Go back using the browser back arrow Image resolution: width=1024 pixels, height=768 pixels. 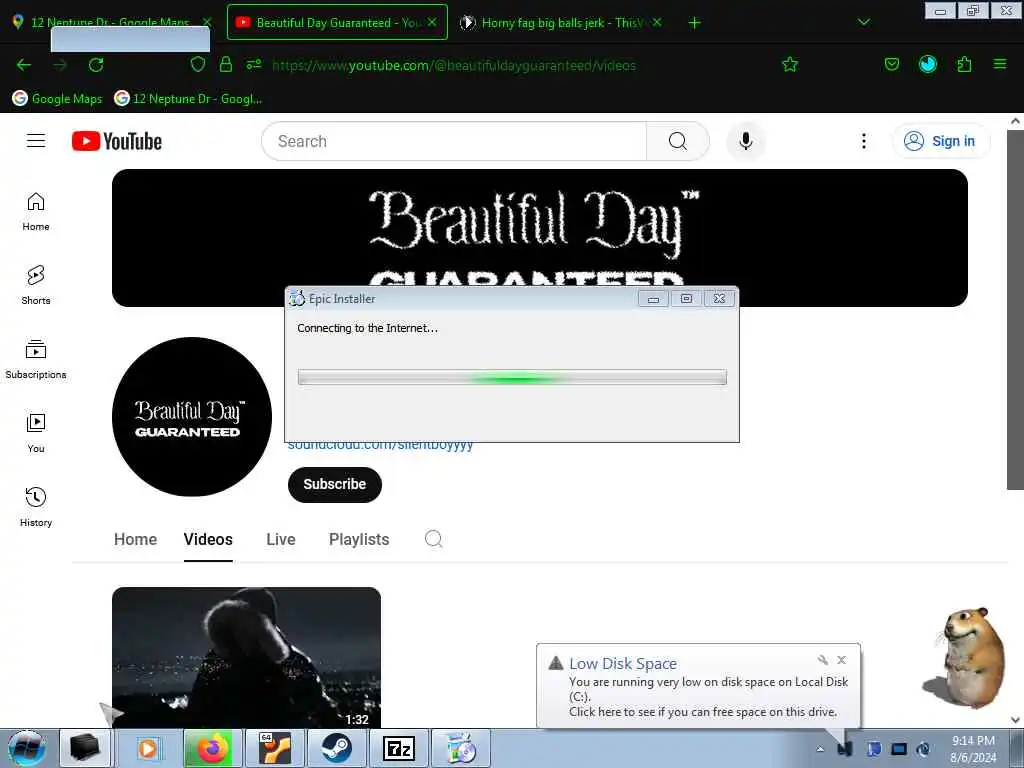pos(24,65)
